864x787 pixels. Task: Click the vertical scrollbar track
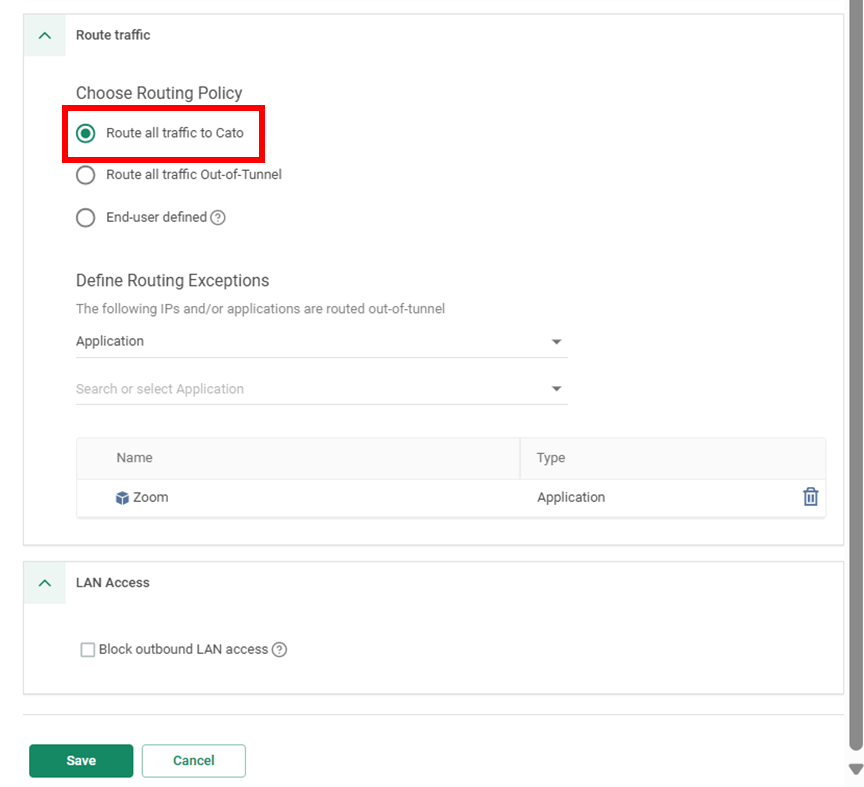[855, 400]
